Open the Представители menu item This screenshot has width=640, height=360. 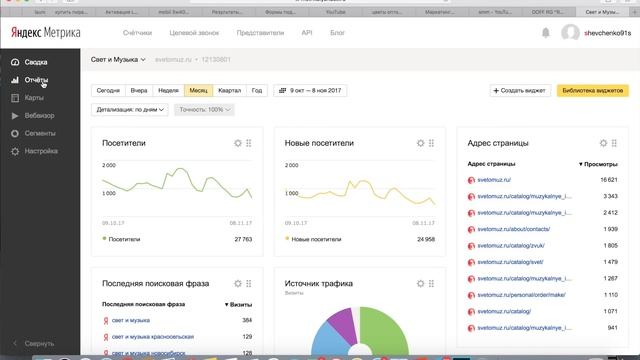(260, 33)
